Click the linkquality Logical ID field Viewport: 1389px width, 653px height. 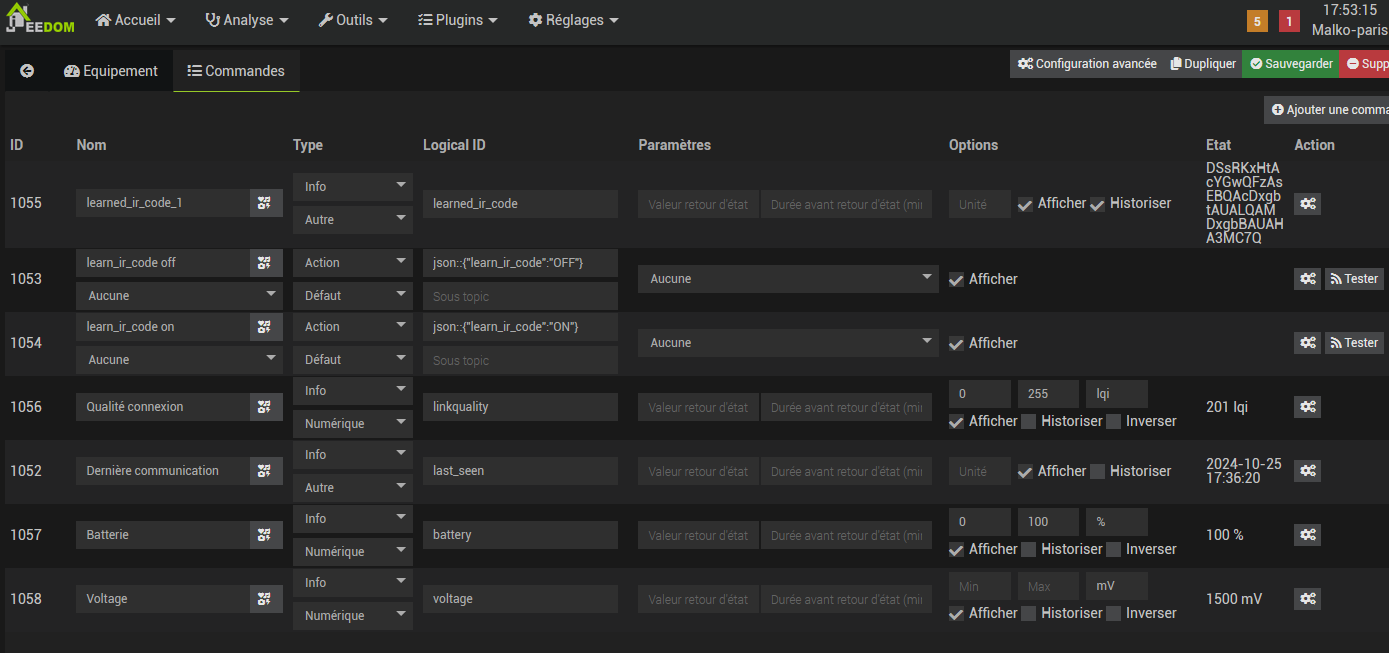coord(519,407)
